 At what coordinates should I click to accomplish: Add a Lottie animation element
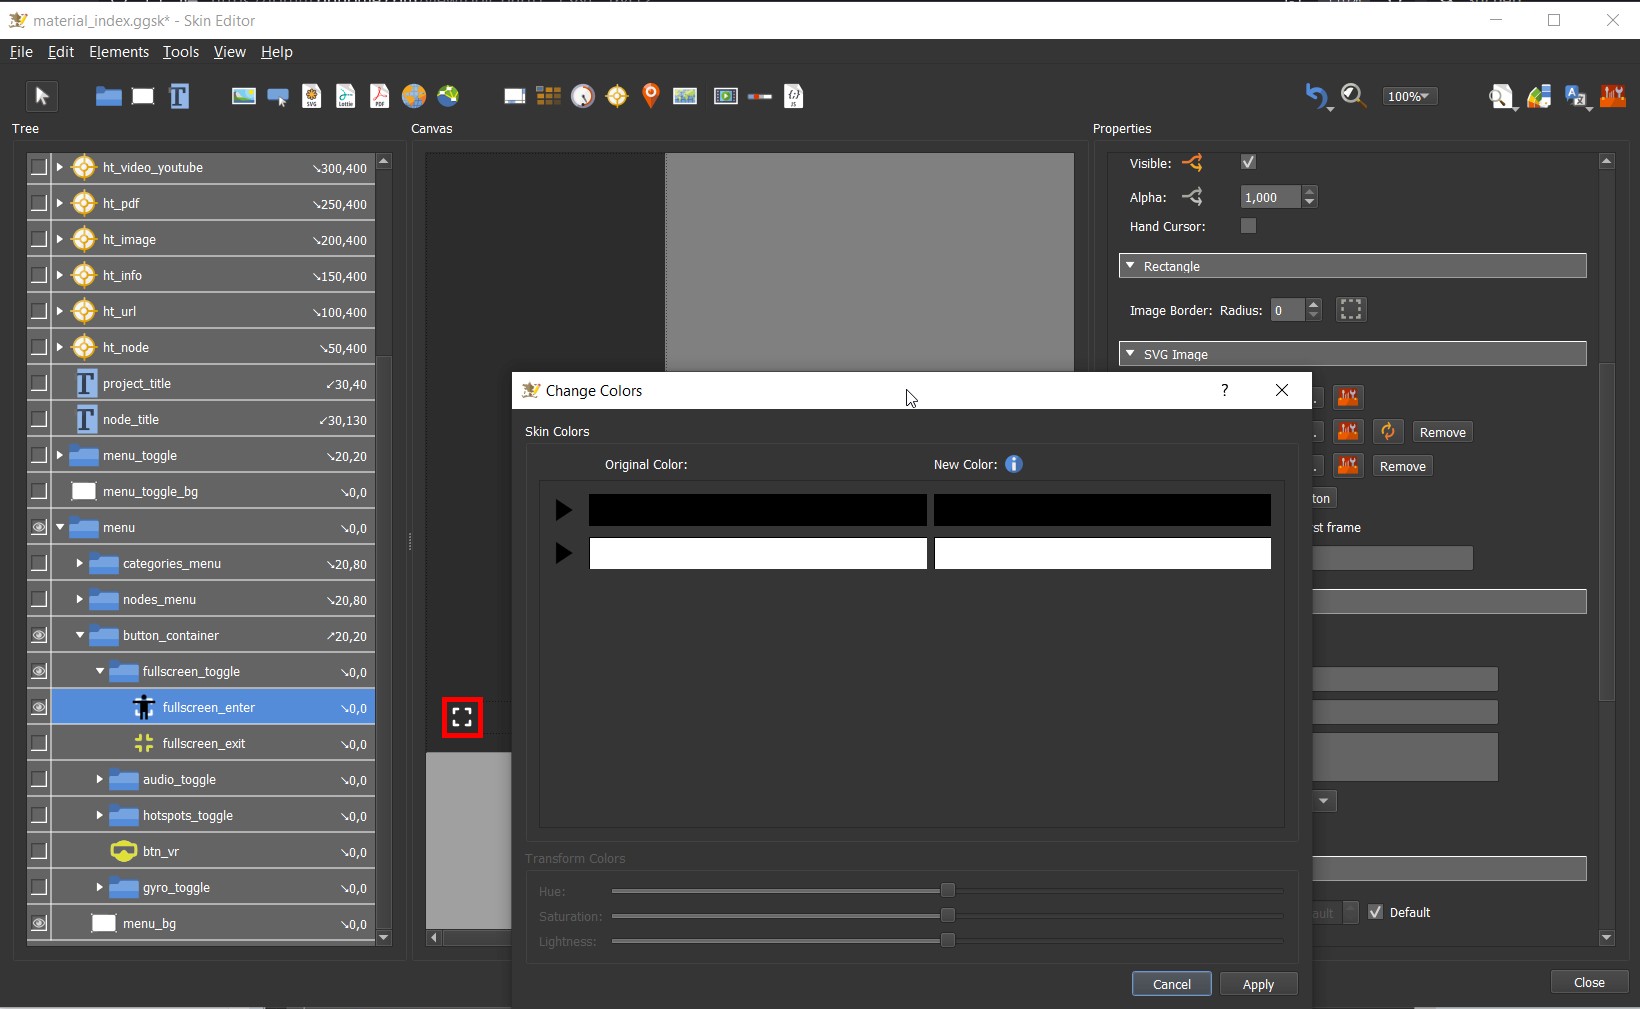tap(346, 96)
